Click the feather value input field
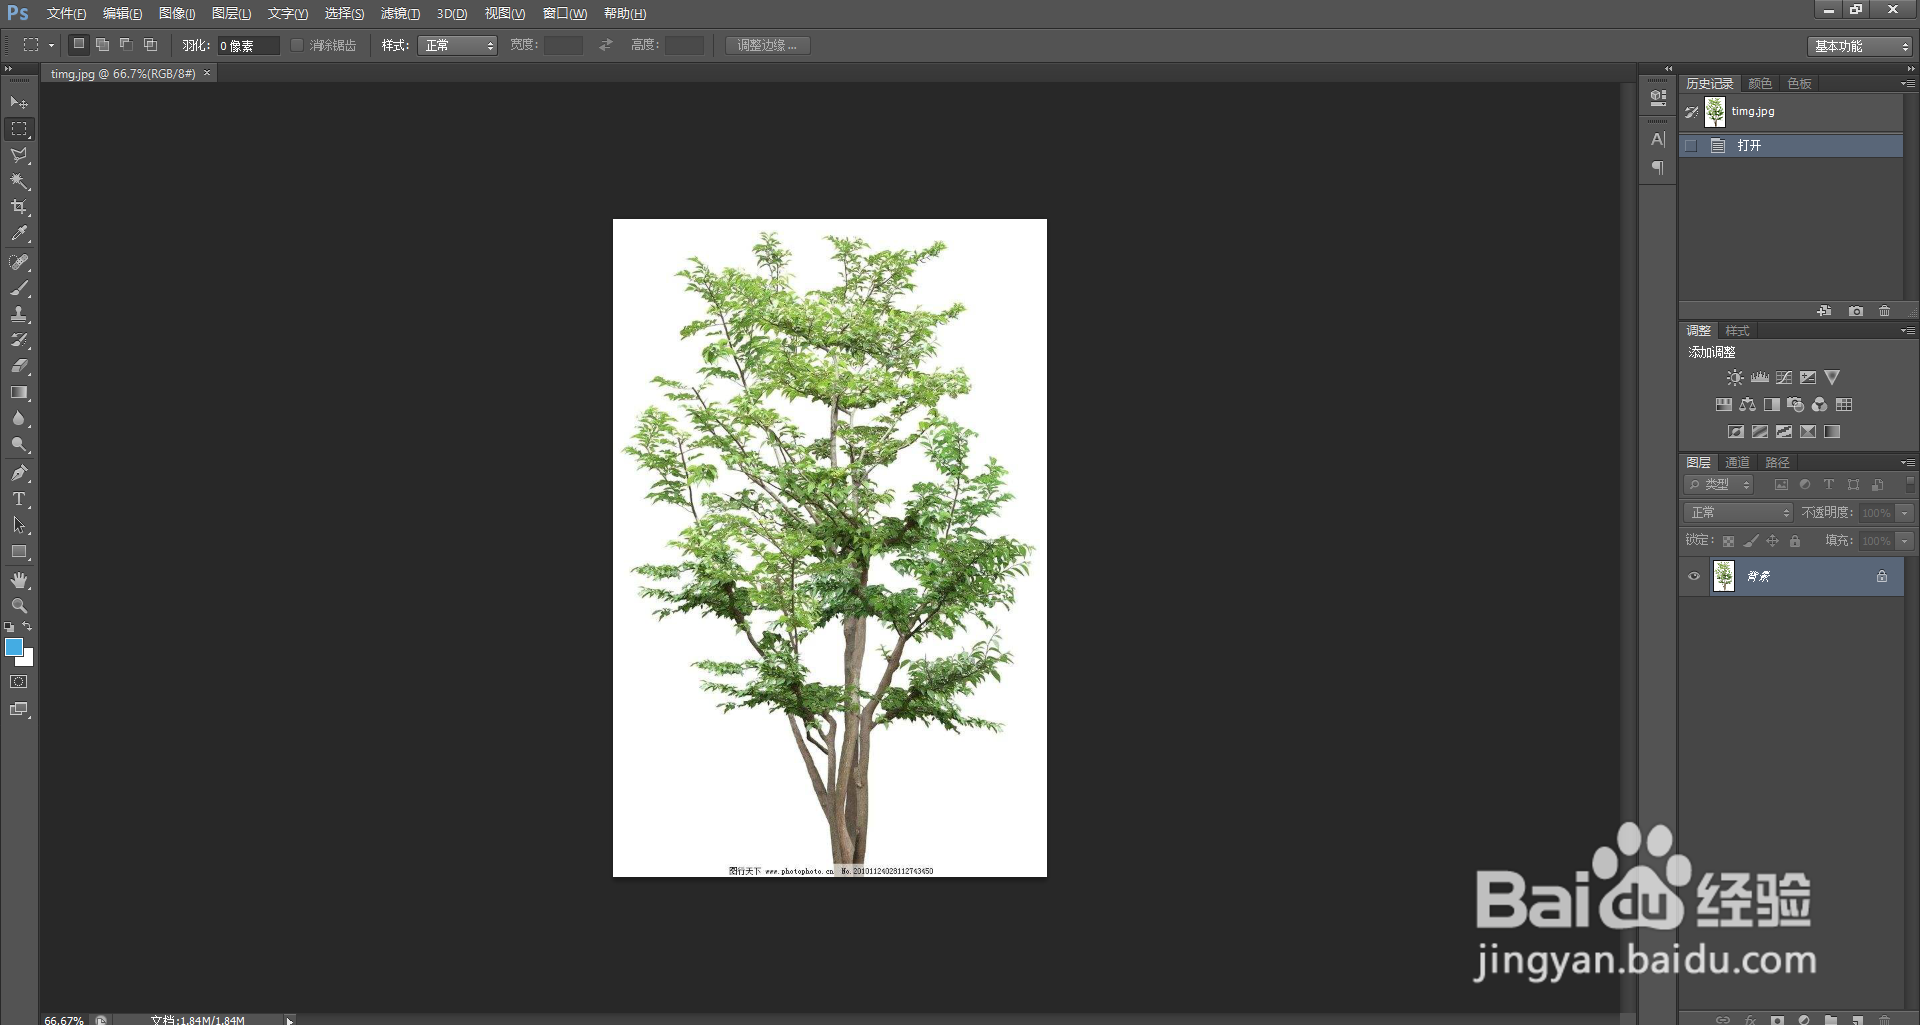The height and width of the screenshot is (1025, 1920). pos(248,46)
